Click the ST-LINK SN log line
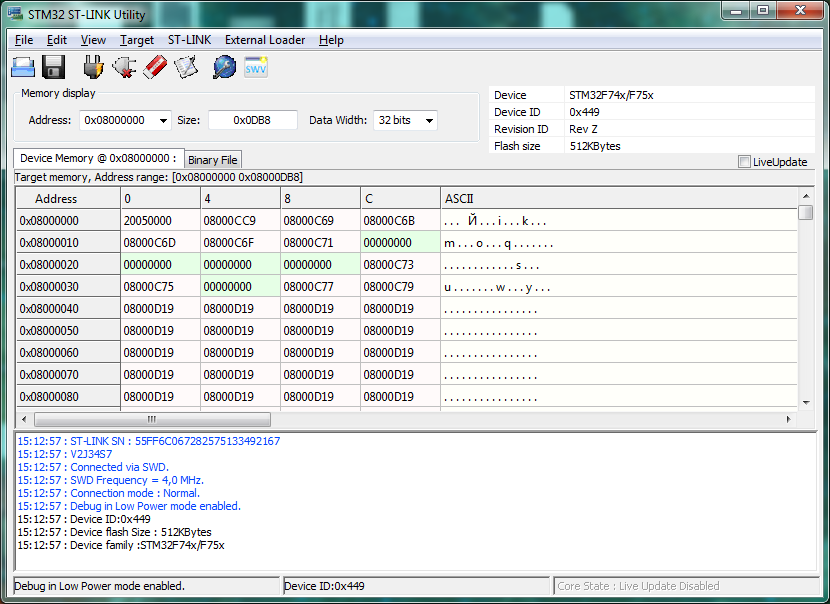Image resolution: width=830 pixels, height=604 pixels. point(149,441)
